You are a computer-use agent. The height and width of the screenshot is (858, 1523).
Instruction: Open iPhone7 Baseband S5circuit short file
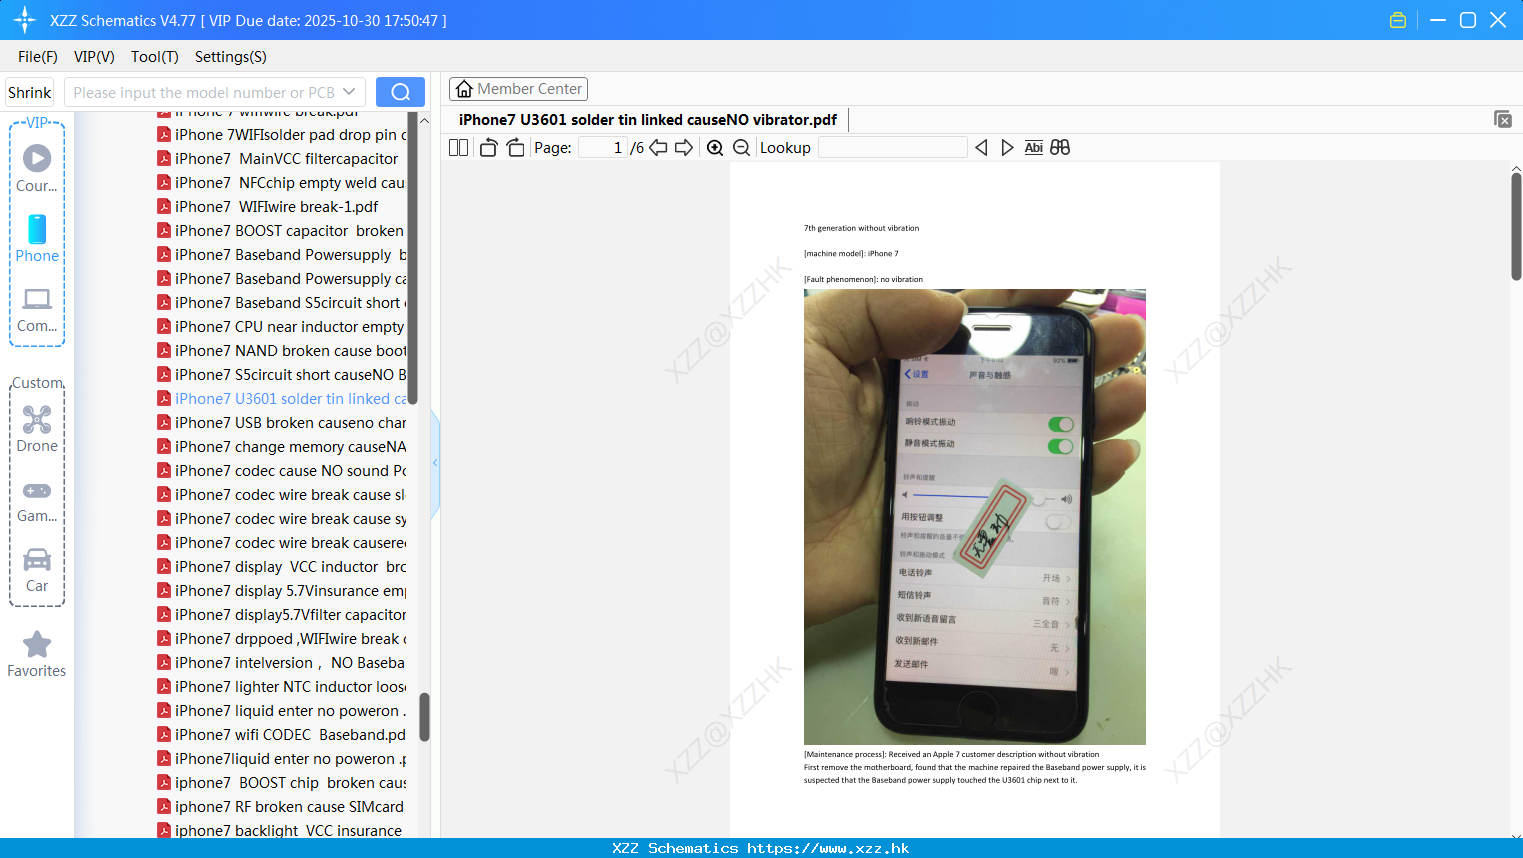click(281, 303)
